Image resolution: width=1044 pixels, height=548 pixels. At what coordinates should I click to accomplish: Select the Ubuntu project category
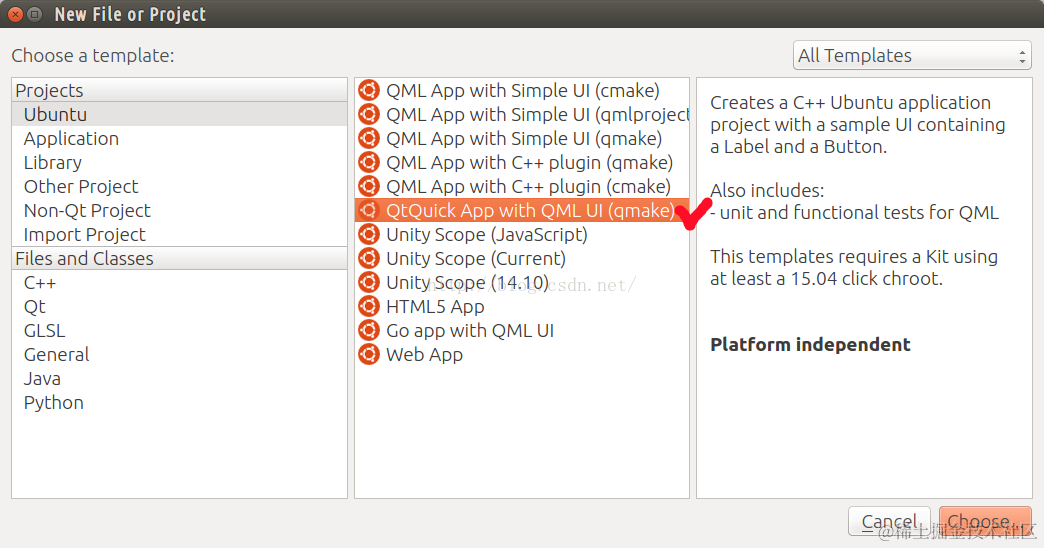pos(180,115)
